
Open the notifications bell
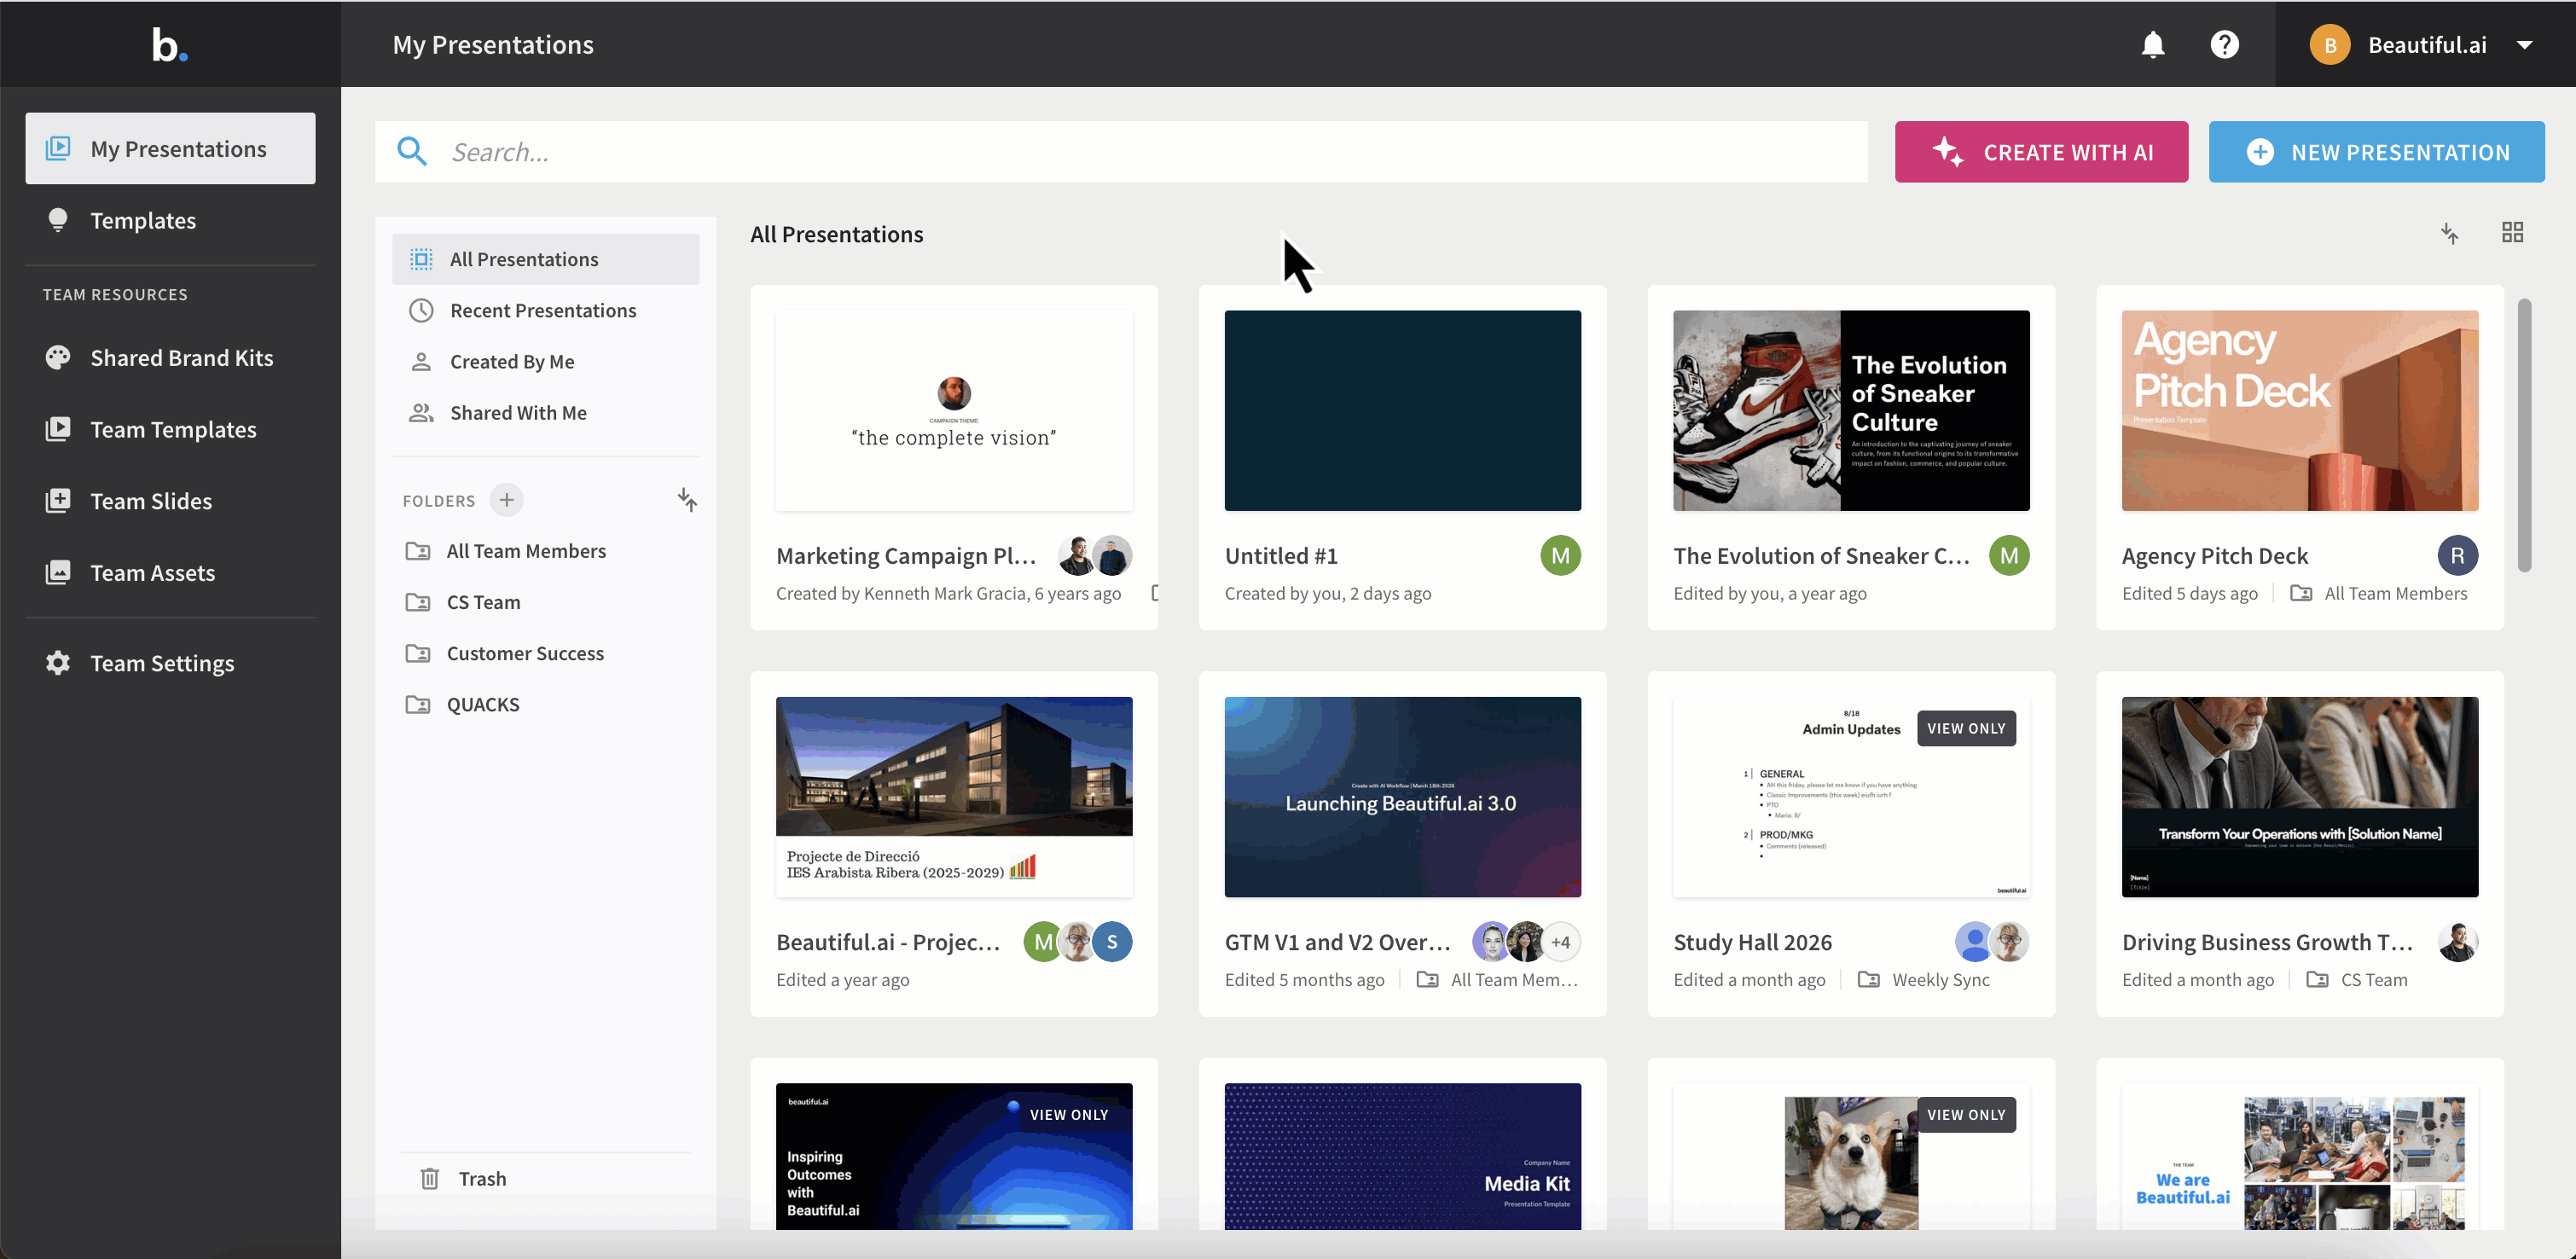click(2153, 45)
